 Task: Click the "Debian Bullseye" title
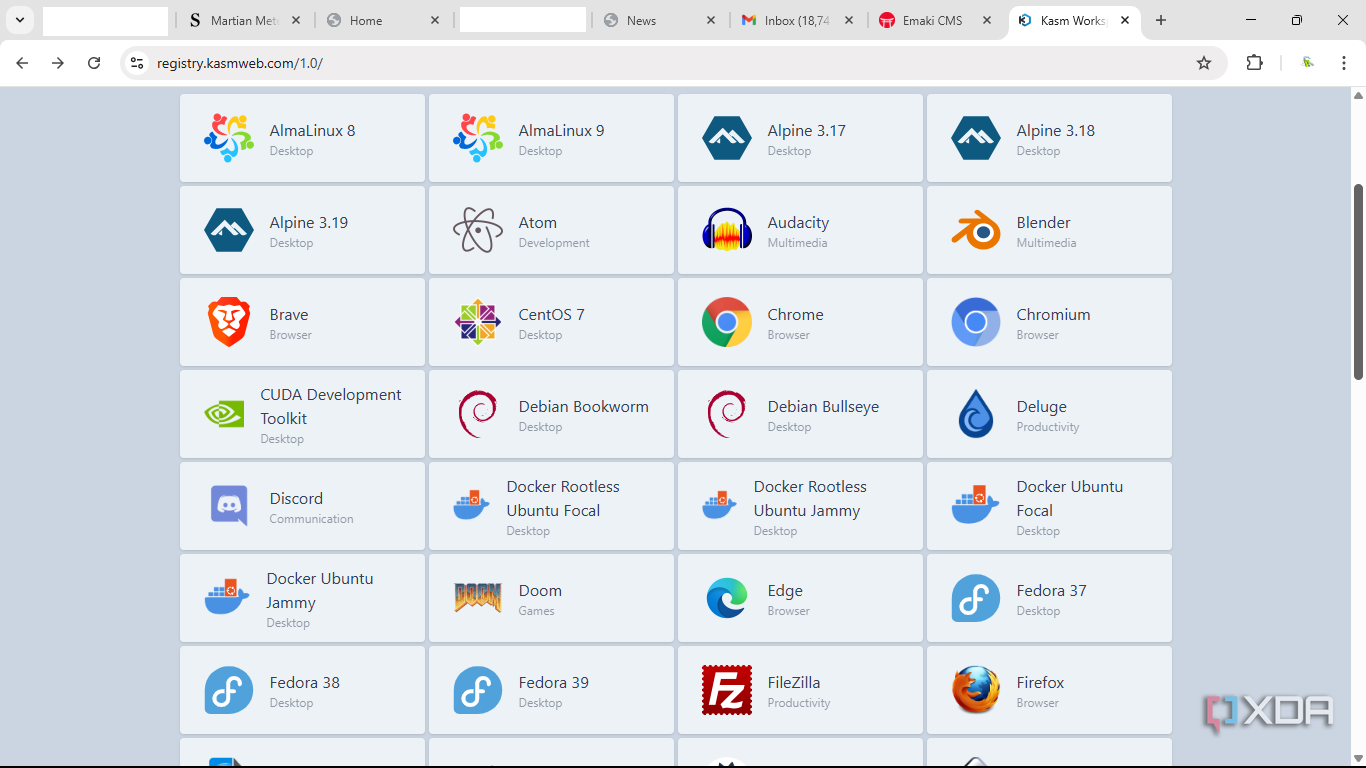tap(823, 406)
